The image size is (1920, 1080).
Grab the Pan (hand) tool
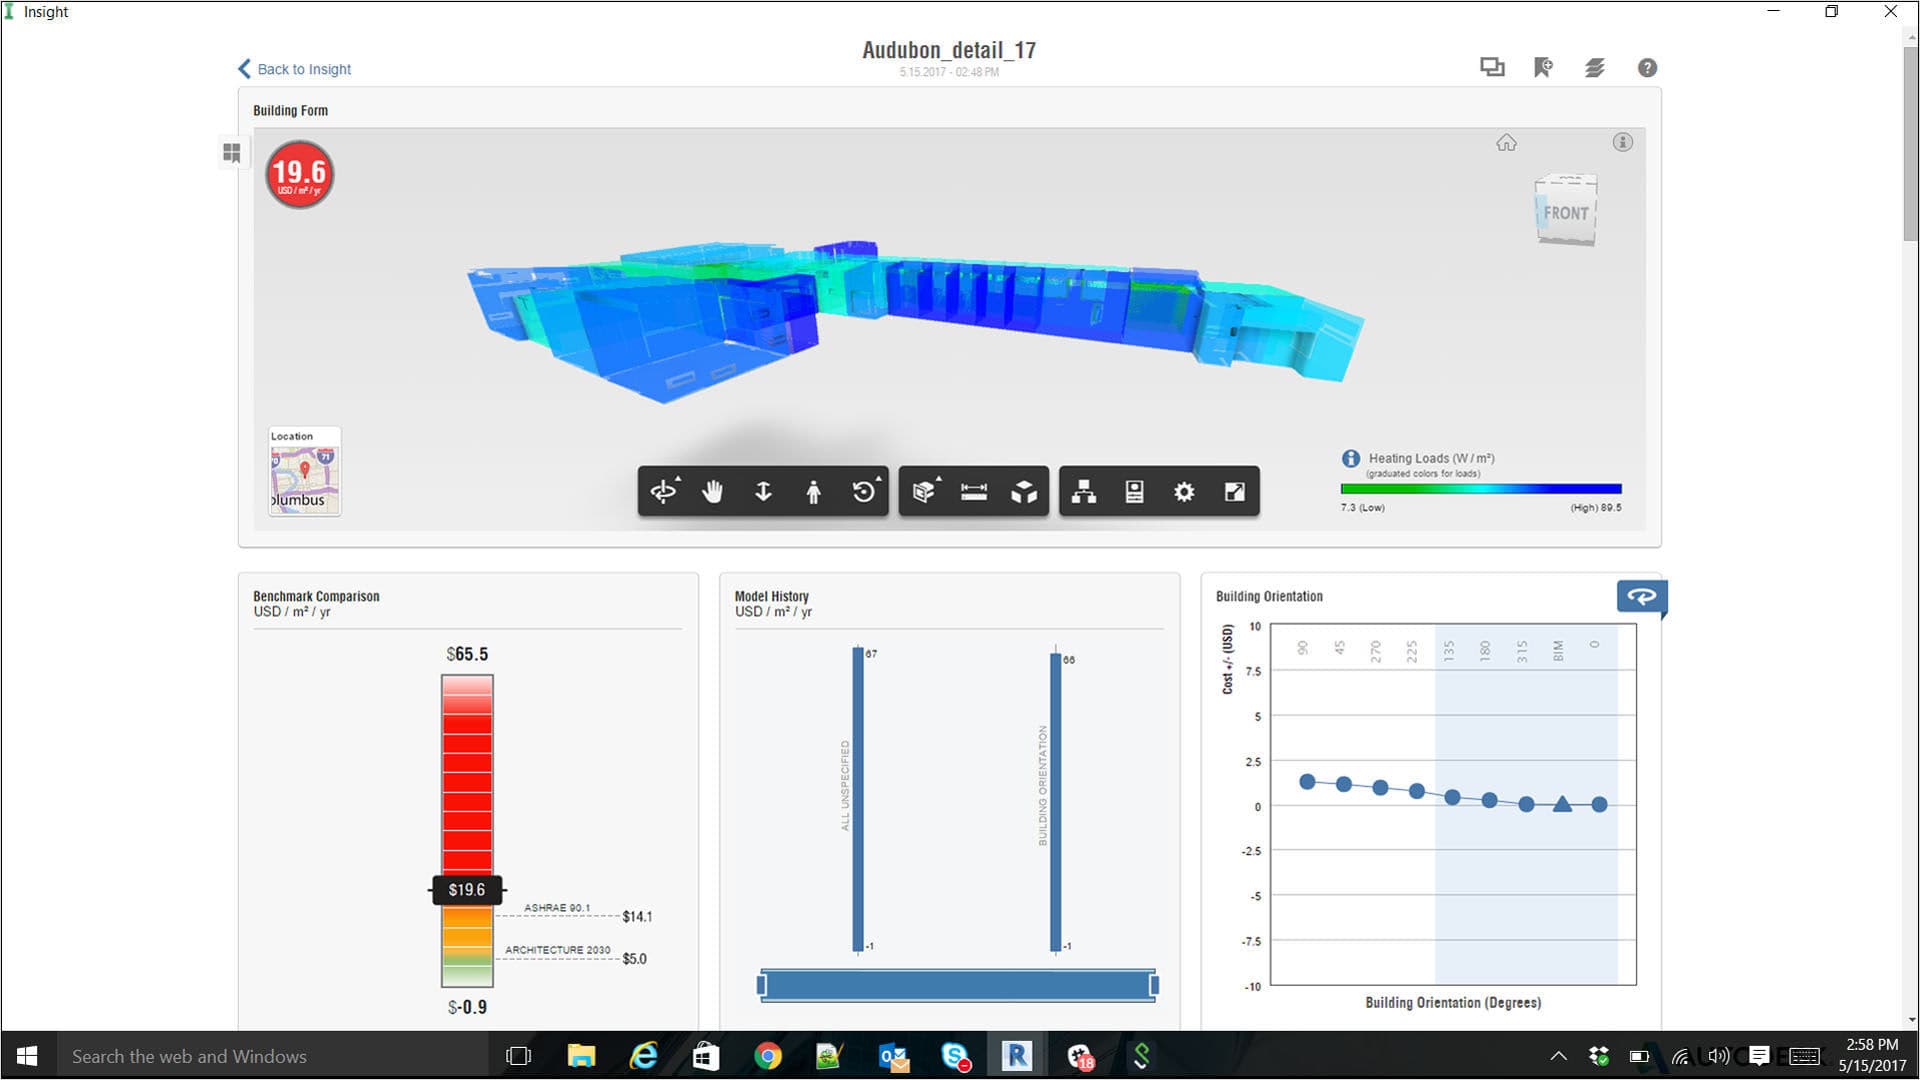(x=712, y=491)
